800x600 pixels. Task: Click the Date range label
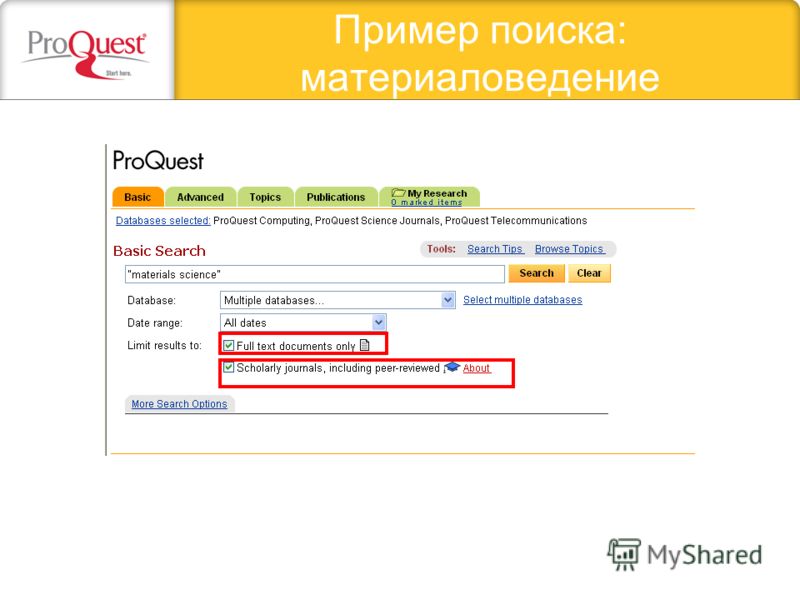155,323
